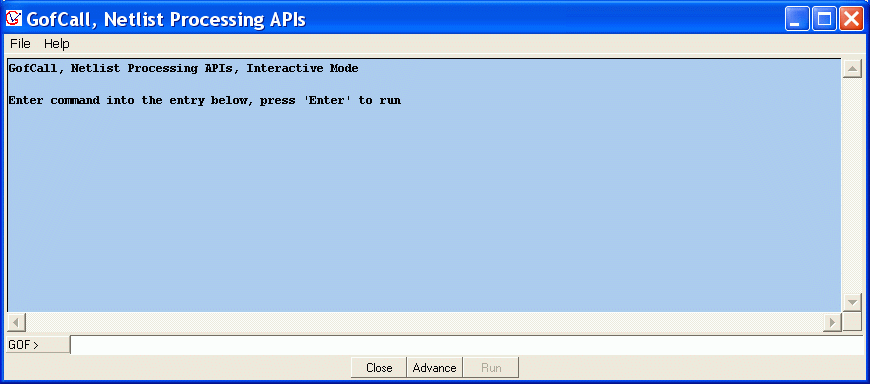Click the 'Interactive Mode' heading line in output
This screenshot has width=870, height=384.
[x=183, y=69]
